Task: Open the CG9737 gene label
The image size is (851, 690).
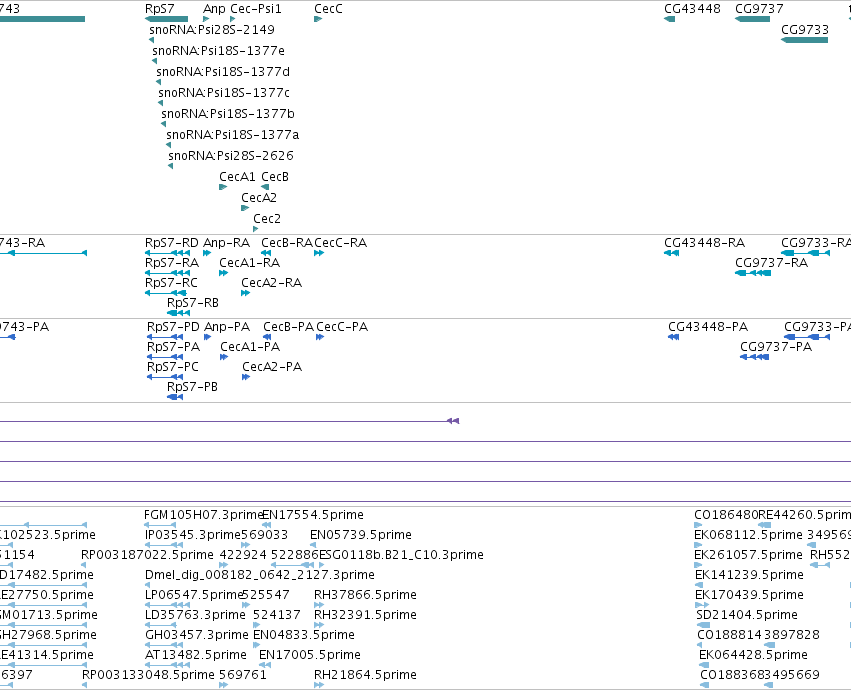Action: click(759, 9)
